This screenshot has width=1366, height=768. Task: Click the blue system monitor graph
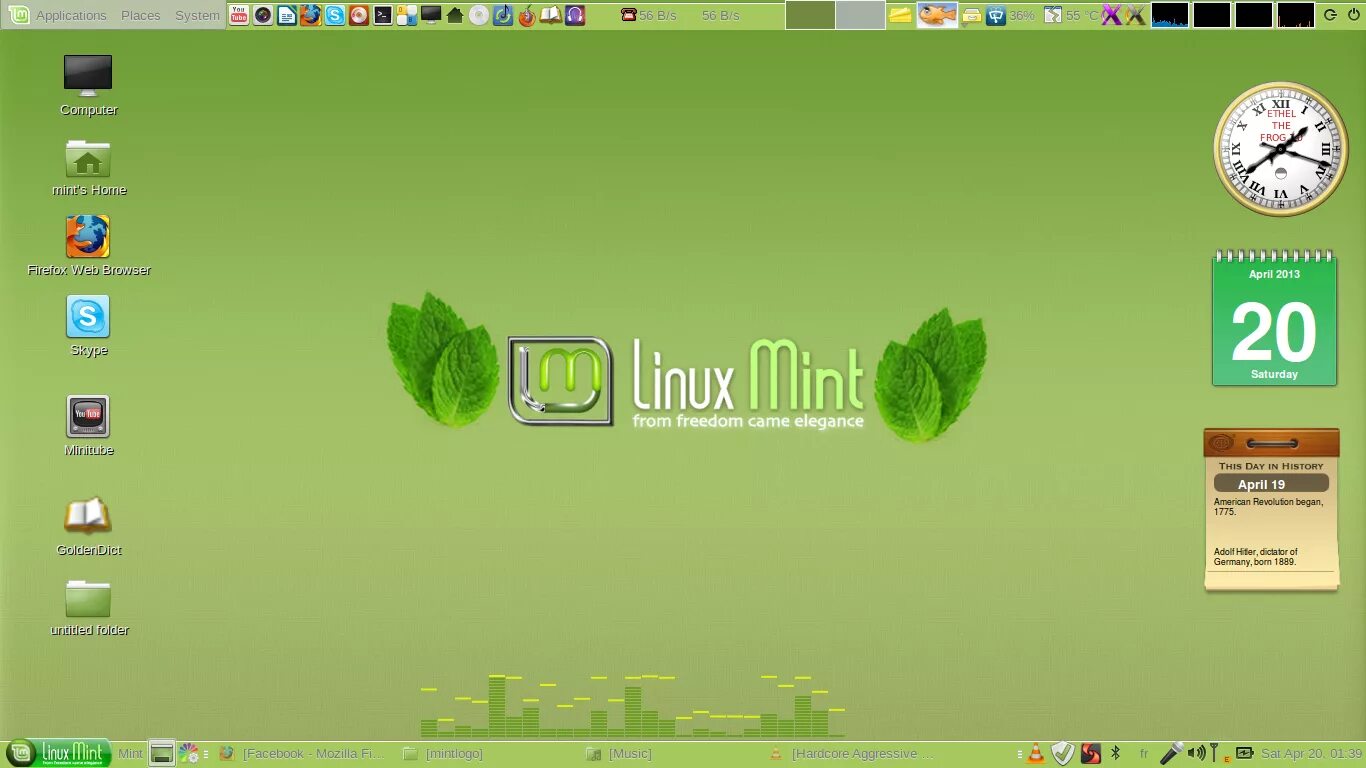pyautogui.click(x=1170, y=15)
